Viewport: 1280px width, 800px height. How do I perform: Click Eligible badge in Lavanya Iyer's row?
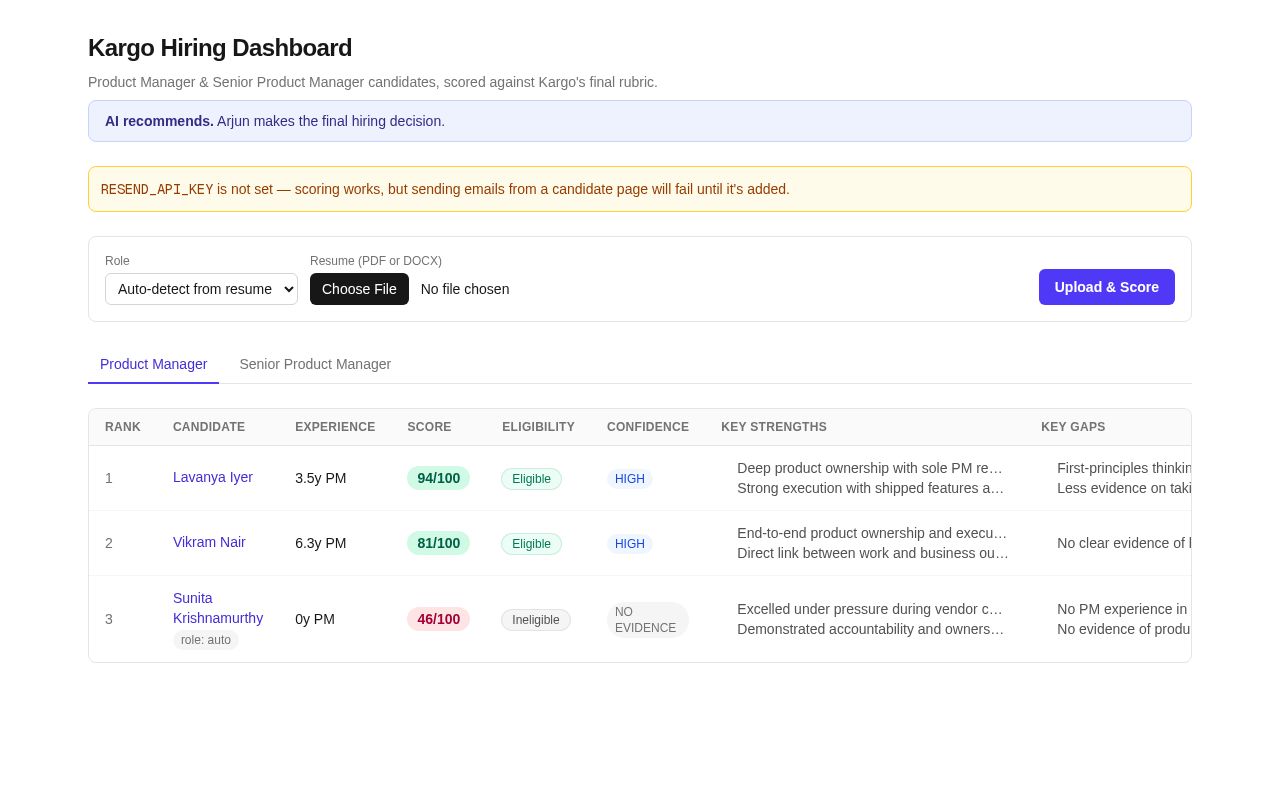531,479
